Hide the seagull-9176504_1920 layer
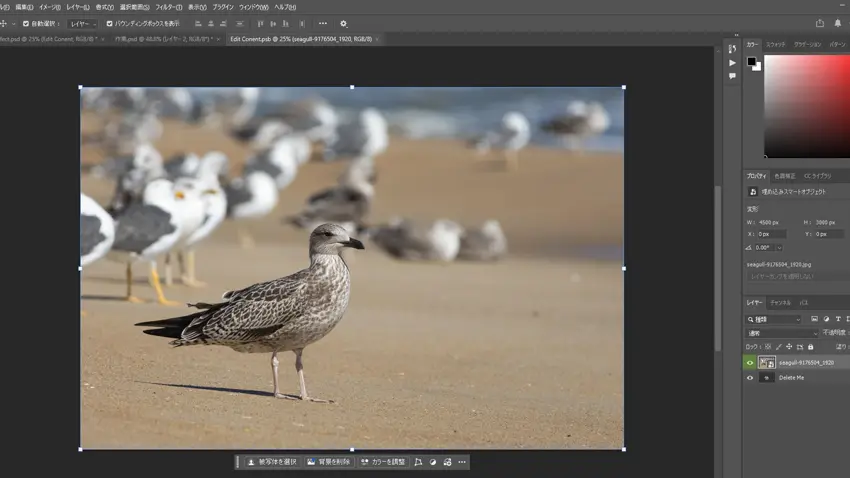Screen dimensions: 850x478 (750, 363)
